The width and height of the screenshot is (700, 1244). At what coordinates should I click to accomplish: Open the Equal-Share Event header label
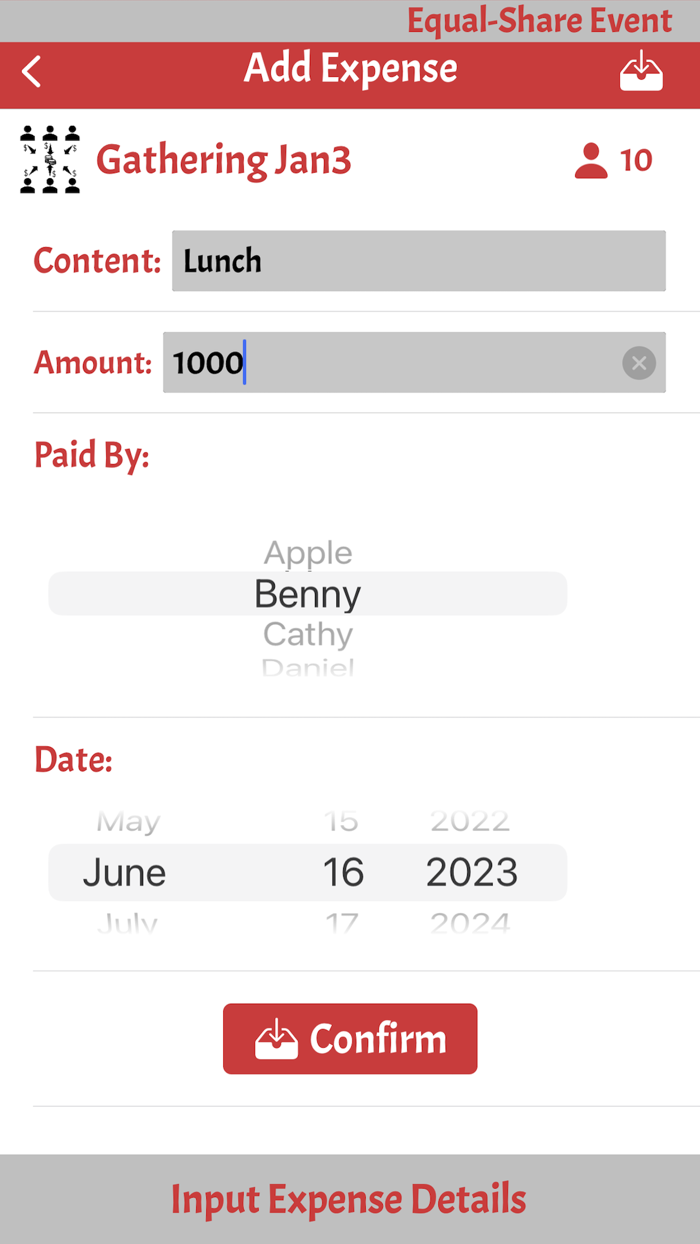click(x=540, y=20)
